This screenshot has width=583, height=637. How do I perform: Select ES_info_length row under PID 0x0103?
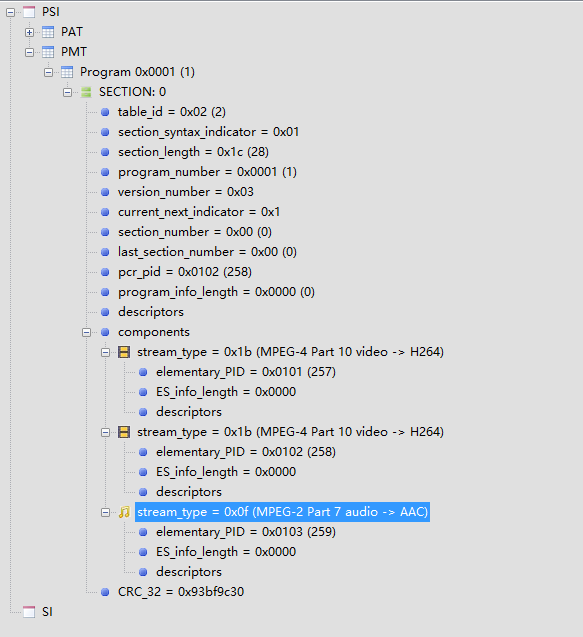coord(226,552)
